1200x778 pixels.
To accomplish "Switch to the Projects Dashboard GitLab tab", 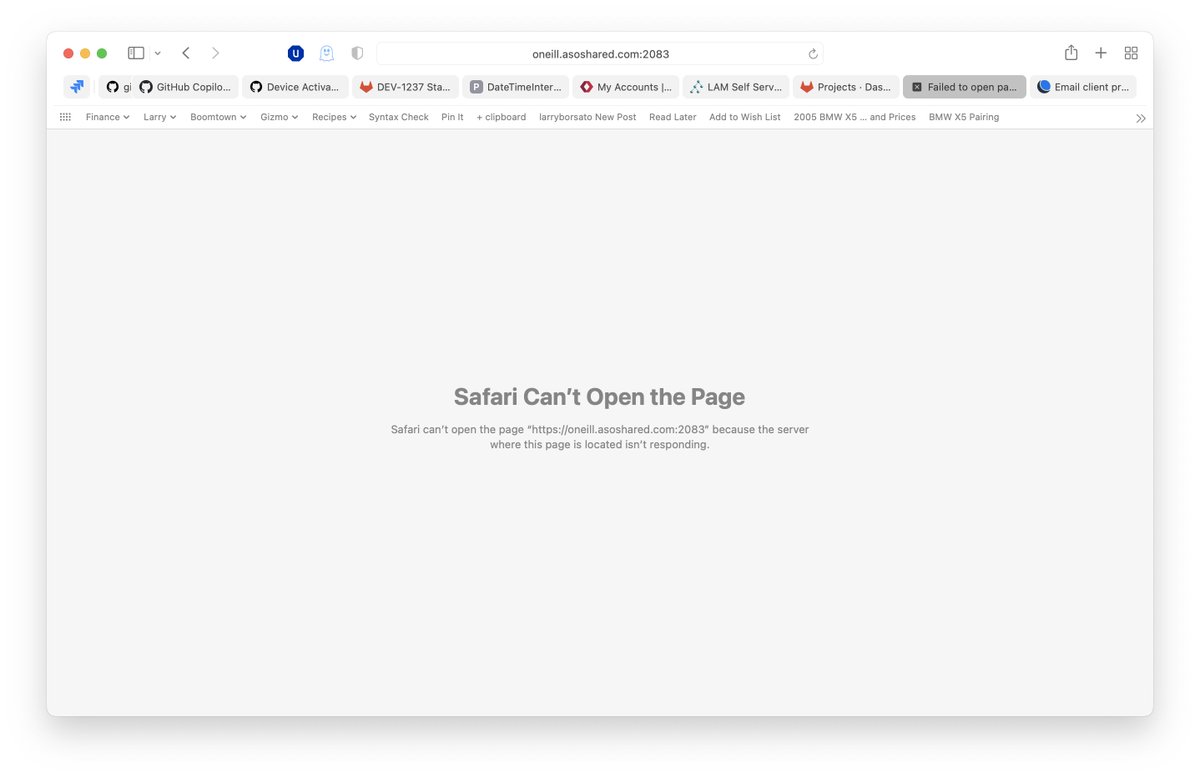I will click(x=845, y=87).
